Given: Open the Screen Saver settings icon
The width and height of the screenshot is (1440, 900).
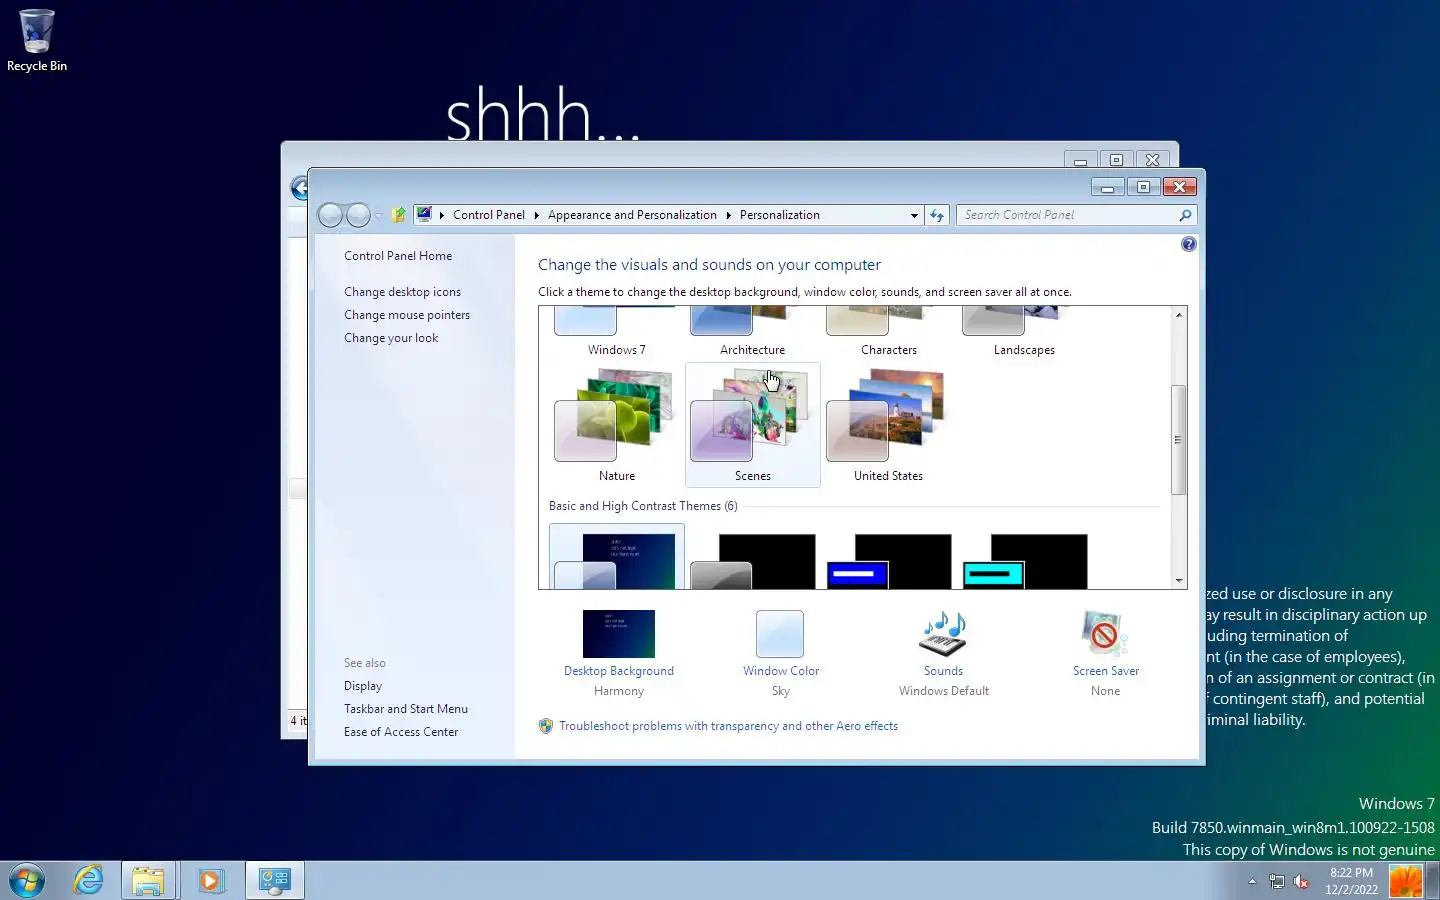Looking at the screenshot, I should [1105, 634].
